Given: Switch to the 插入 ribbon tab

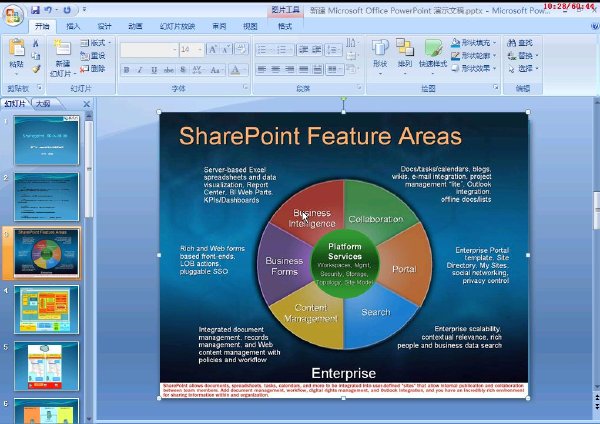Looking at the screenshot, I should tap(73, 26).
